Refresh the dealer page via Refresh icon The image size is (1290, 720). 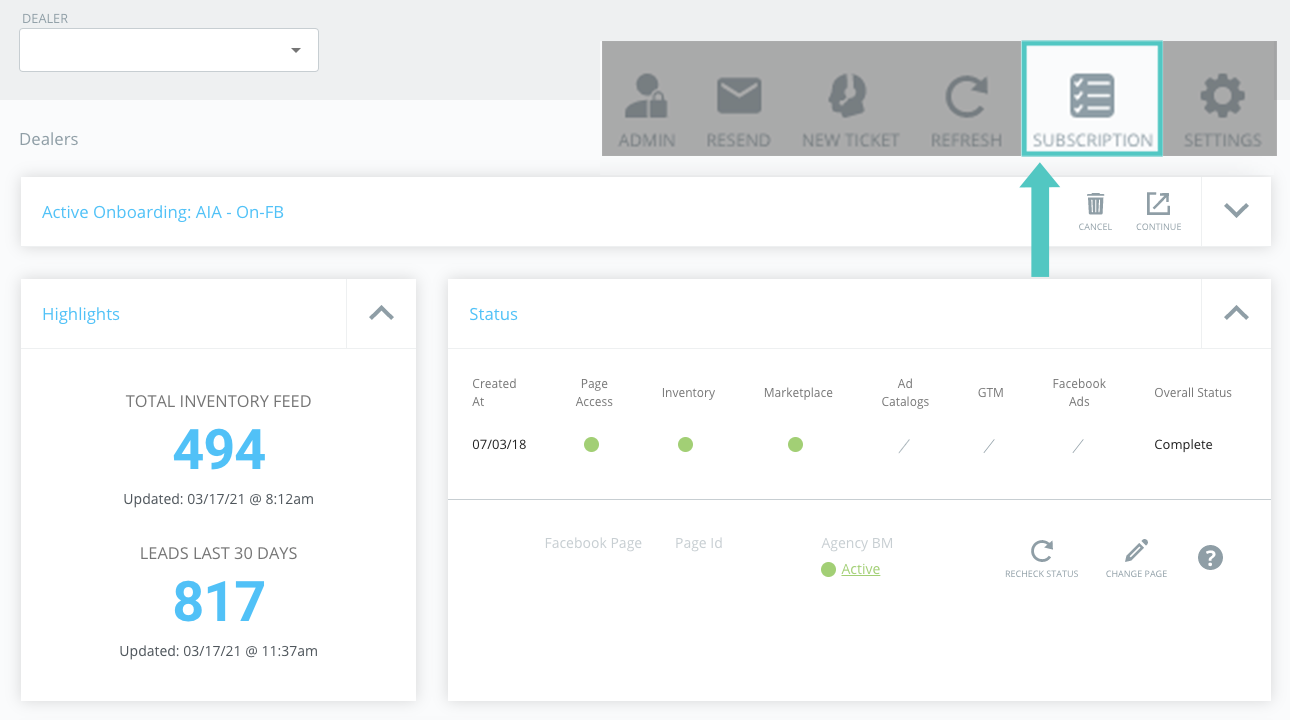[x=966, y=98]
